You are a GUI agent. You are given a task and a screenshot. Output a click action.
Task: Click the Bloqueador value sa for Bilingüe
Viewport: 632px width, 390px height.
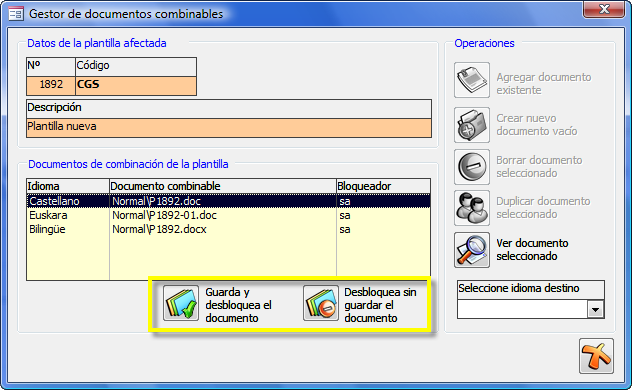(x=383, y=229)
